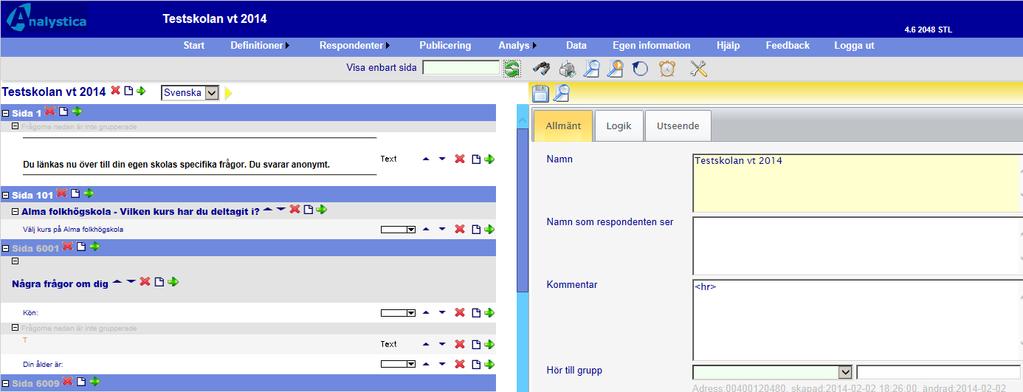Click the left panel vertical scrollbar
This screenshot has height=392, width=1023.
pyautogui.click(x=522, y=210)
